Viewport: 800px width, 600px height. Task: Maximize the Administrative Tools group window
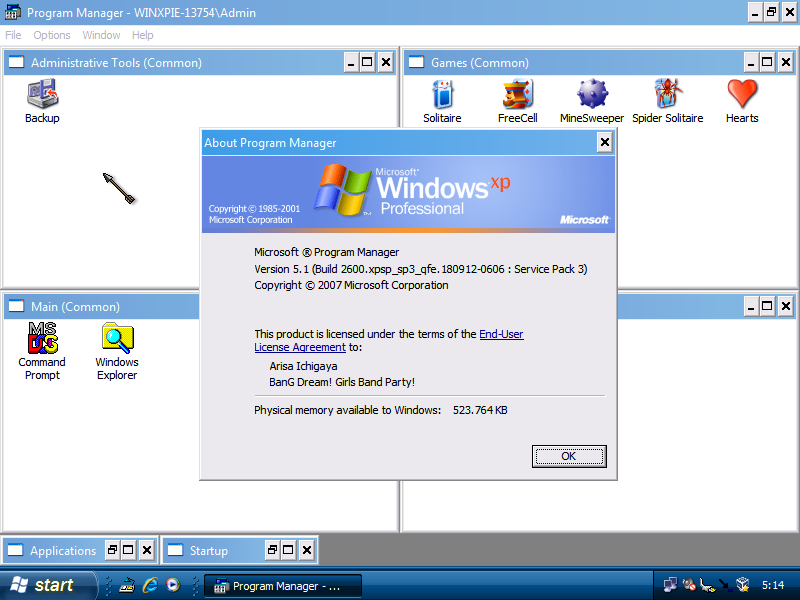(367, 62)
